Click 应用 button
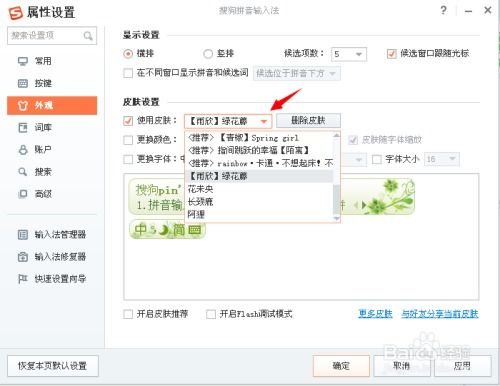Screen dimensions: 500x386 pos(462,366)
